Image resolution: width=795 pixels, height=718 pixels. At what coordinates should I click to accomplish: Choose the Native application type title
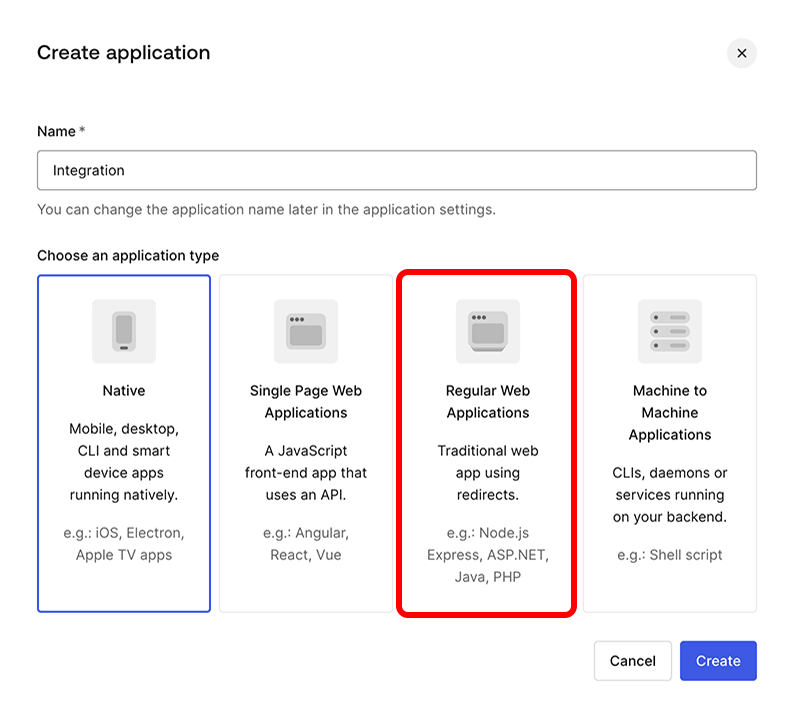[124, 390]
